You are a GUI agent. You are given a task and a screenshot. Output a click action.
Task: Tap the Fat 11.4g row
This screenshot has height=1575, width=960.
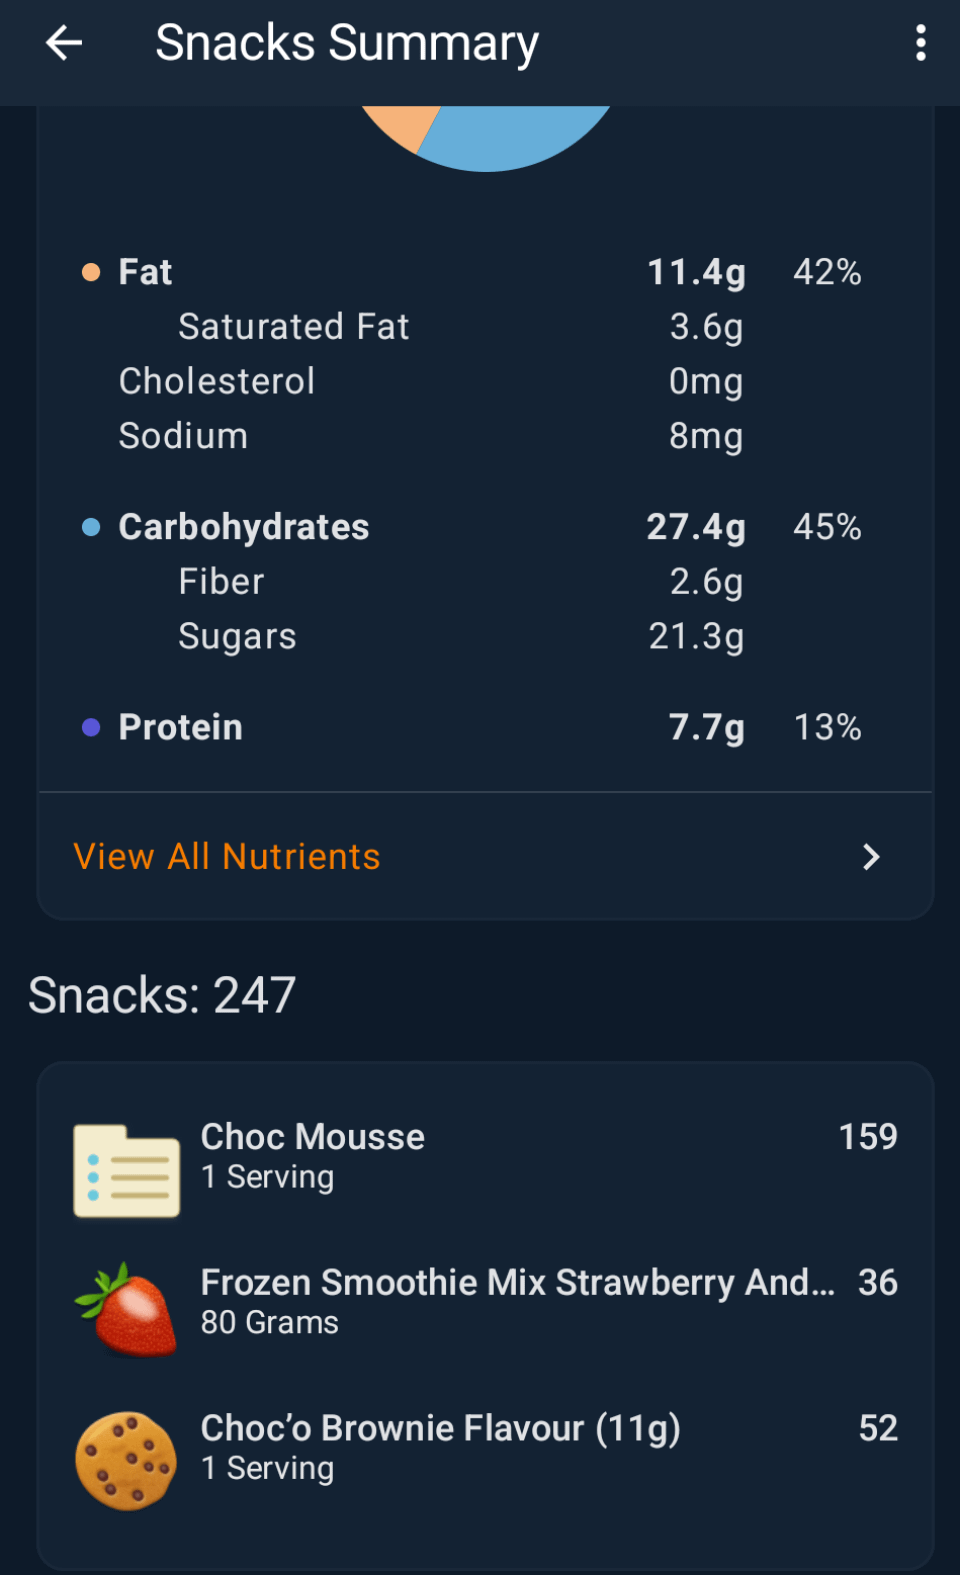click(x=470, y=272)
